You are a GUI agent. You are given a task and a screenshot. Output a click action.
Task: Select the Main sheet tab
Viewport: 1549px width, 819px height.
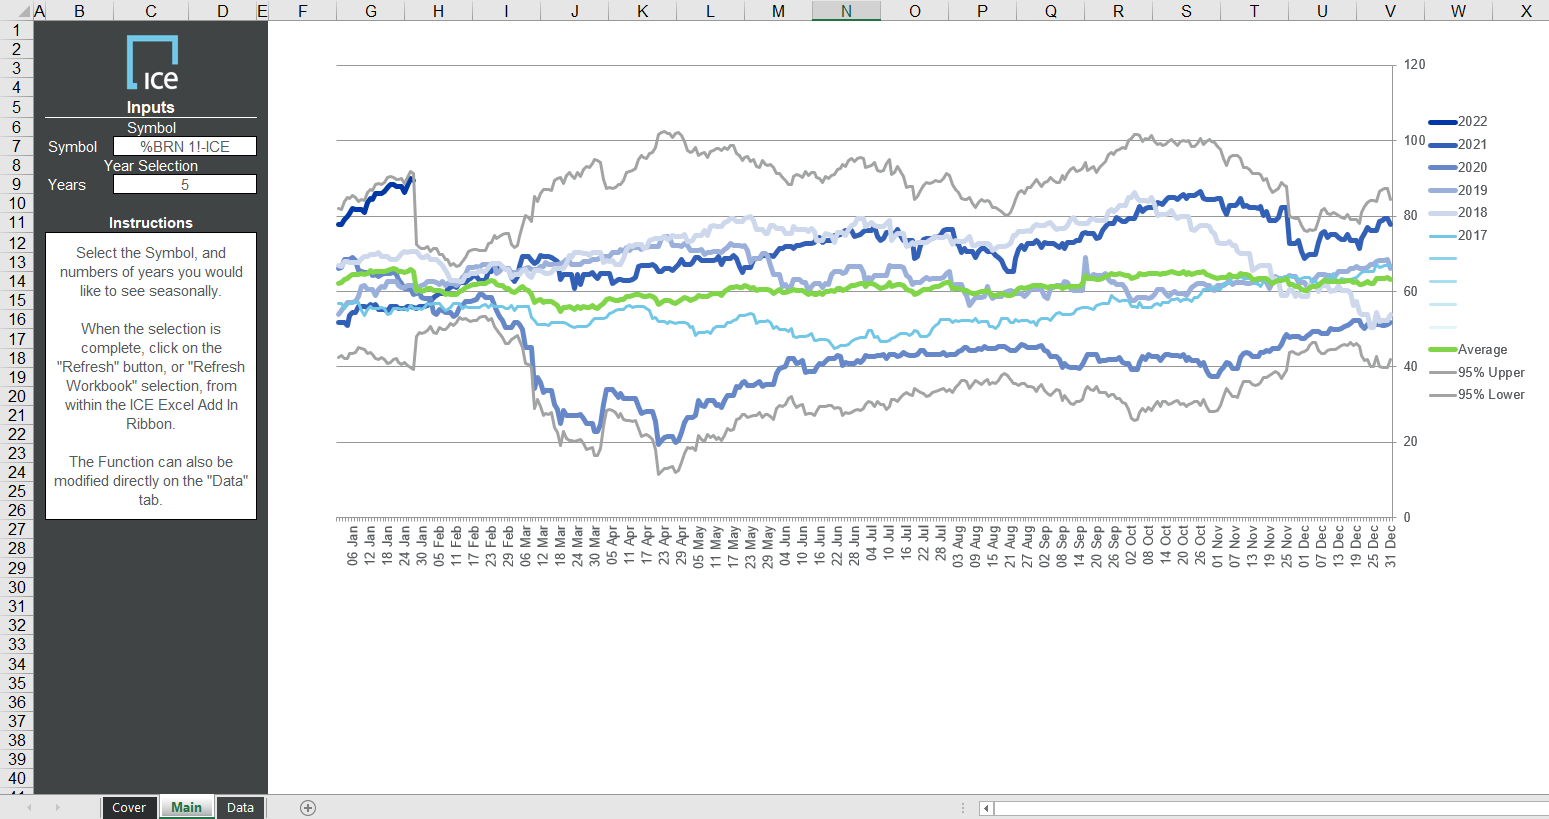186,807
